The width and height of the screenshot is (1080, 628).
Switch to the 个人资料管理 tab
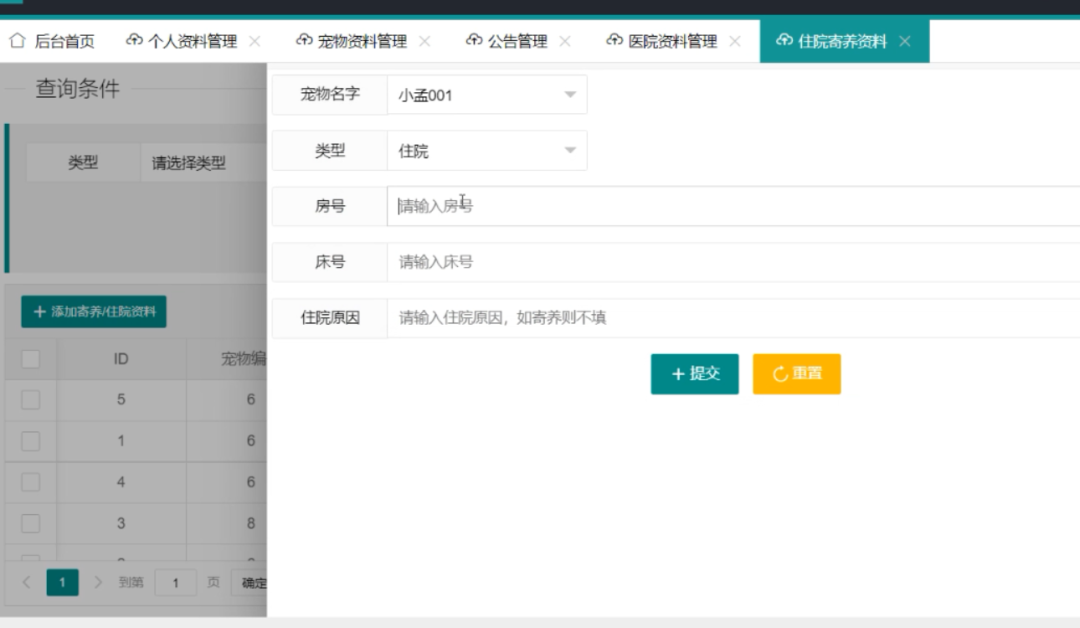192,41
